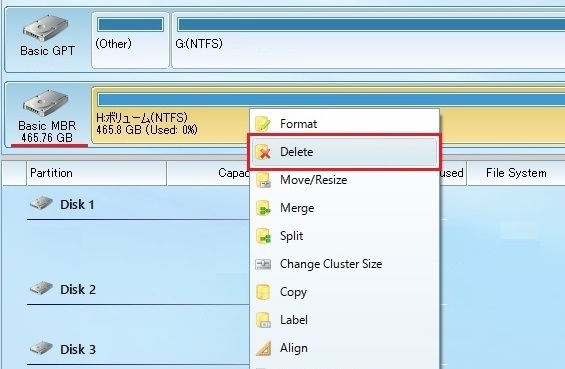
Task: Click the Disk 3 drive icon
Action: [41, 348]
